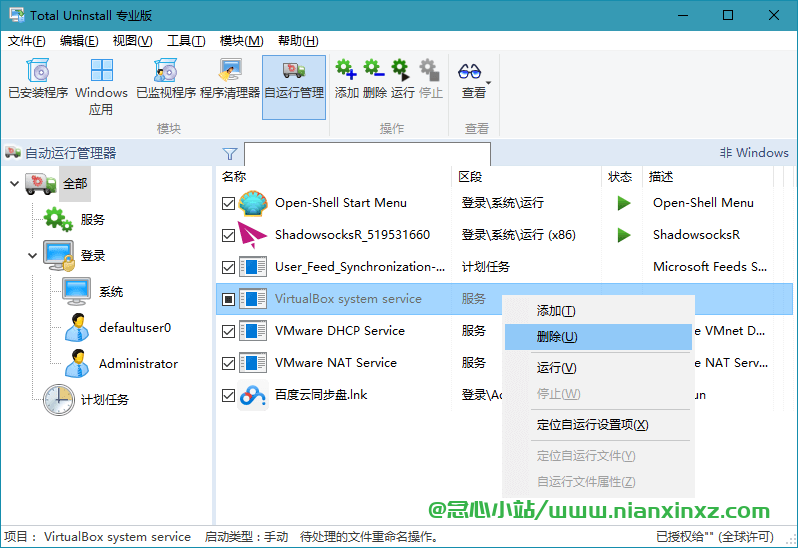This screenshot has height=548, width=798.
Task: Click Open-Shell running status arrow
Action: (x=623, y=203)
